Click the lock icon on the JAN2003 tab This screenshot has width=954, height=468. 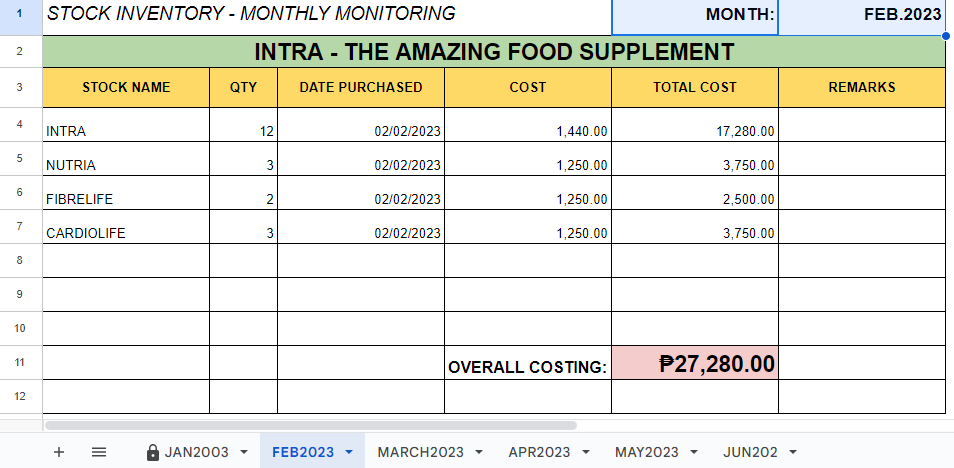click(153, 452)
